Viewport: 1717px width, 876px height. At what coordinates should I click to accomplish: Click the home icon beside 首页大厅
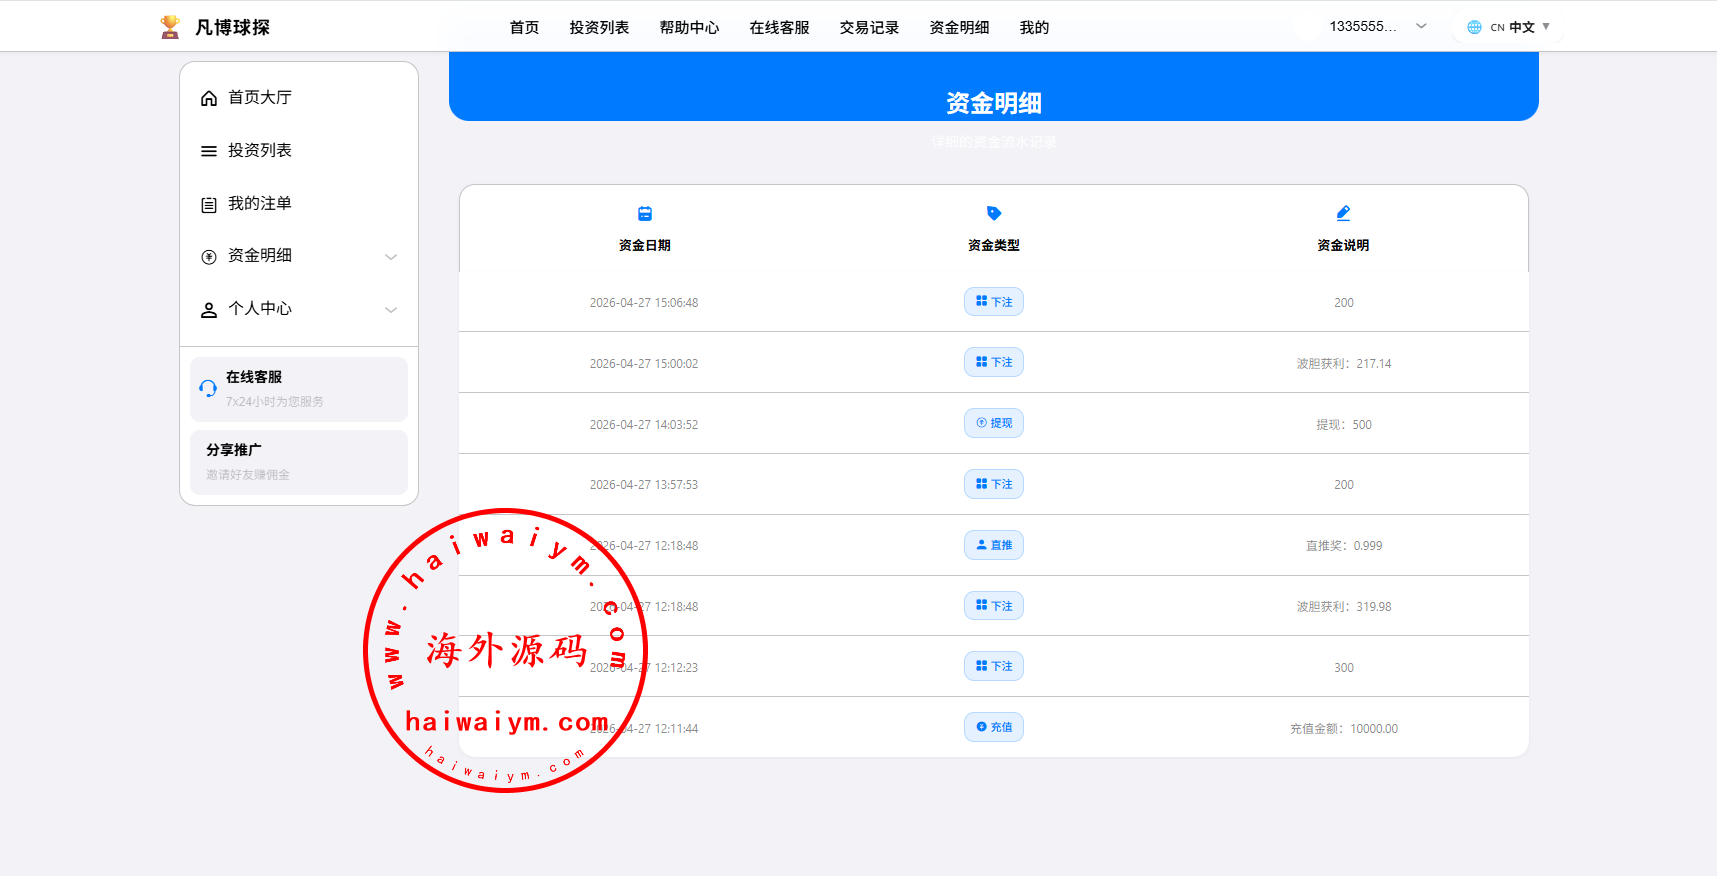click(209, 98)
